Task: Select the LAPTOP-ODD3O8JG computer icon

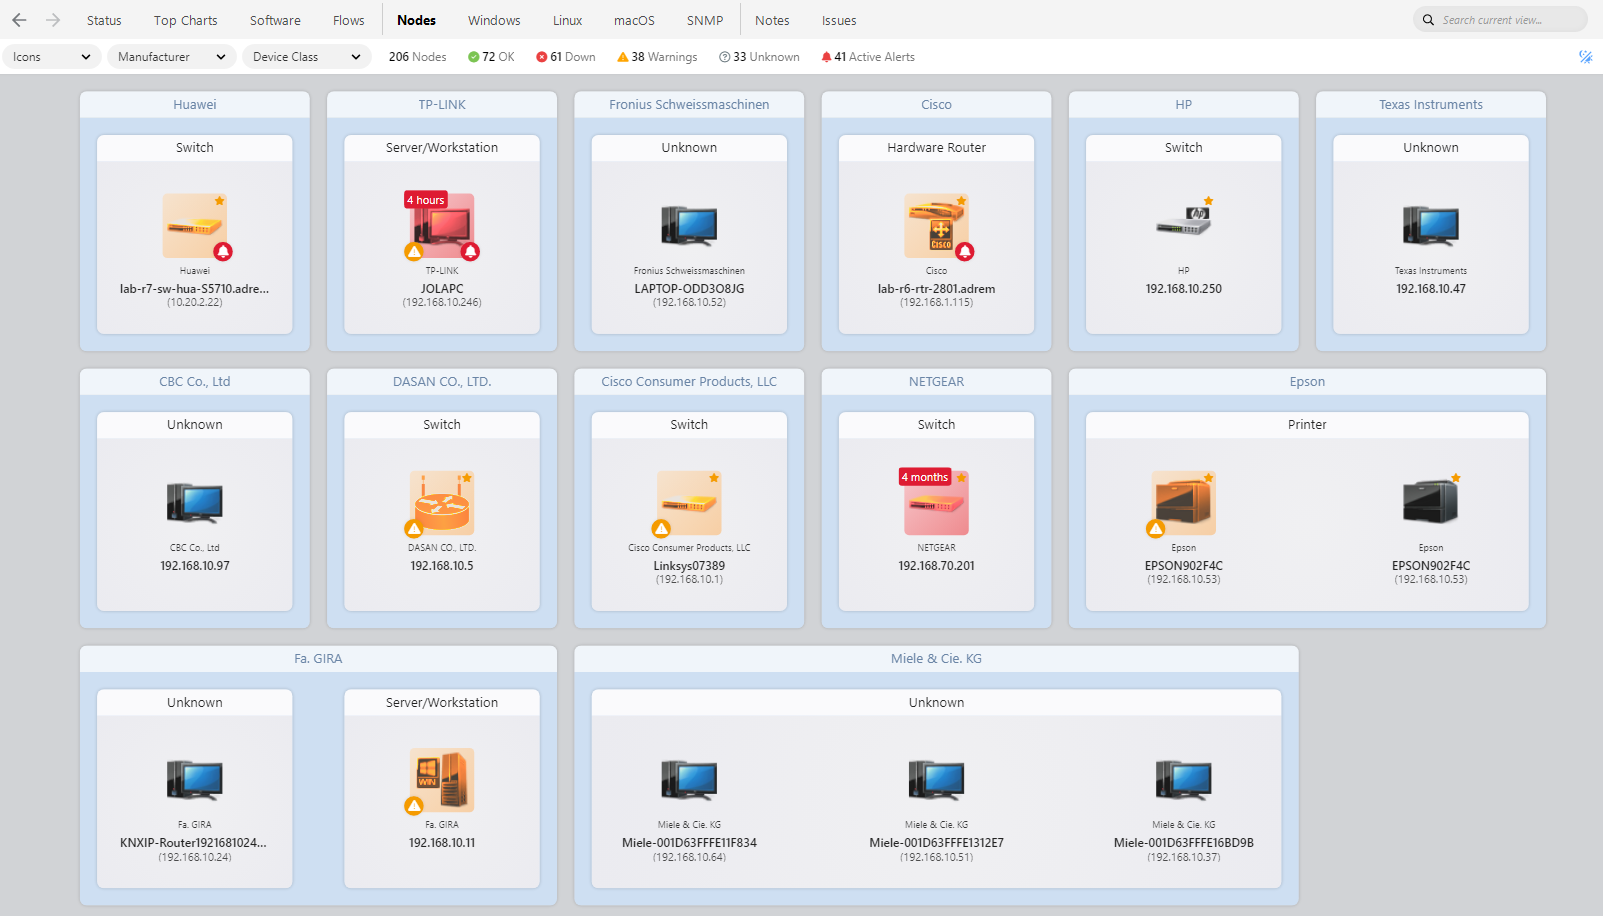Action: point(689,226)
